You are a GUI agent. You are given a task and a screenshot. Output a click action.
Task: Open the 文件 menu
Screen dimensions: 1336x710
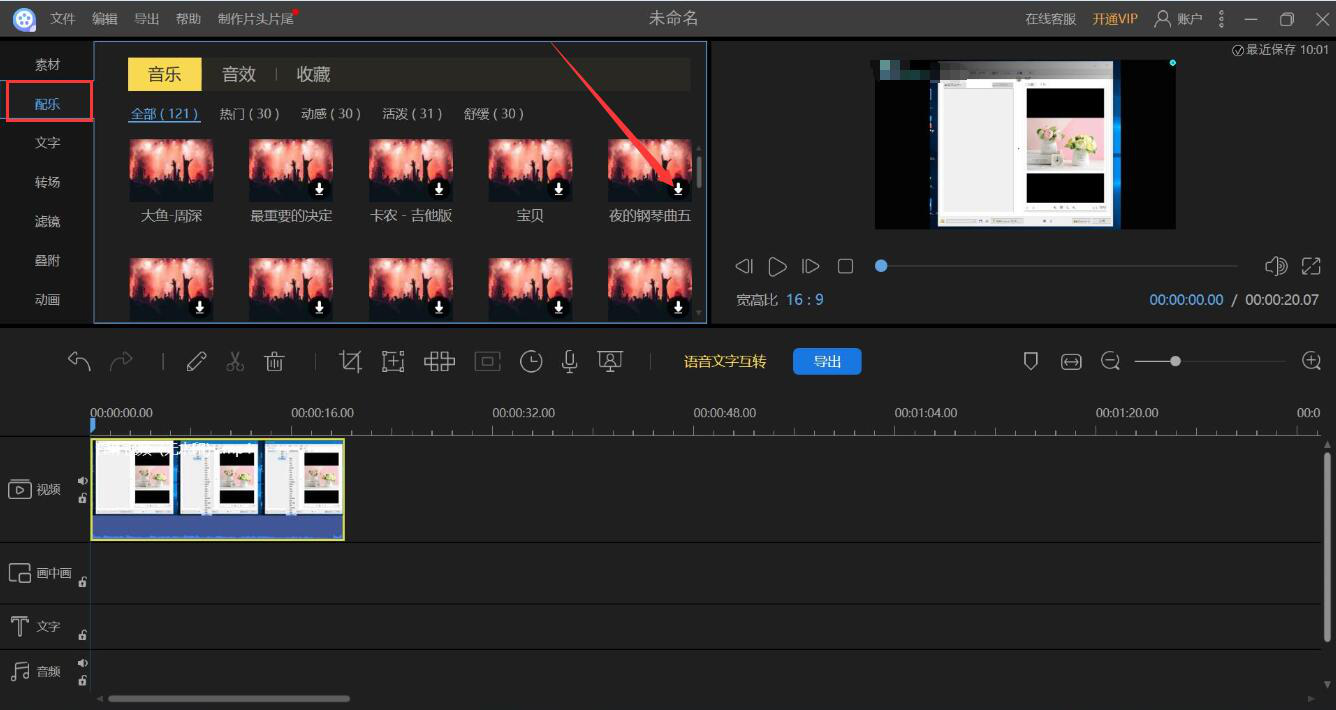[x=63, y=19]
